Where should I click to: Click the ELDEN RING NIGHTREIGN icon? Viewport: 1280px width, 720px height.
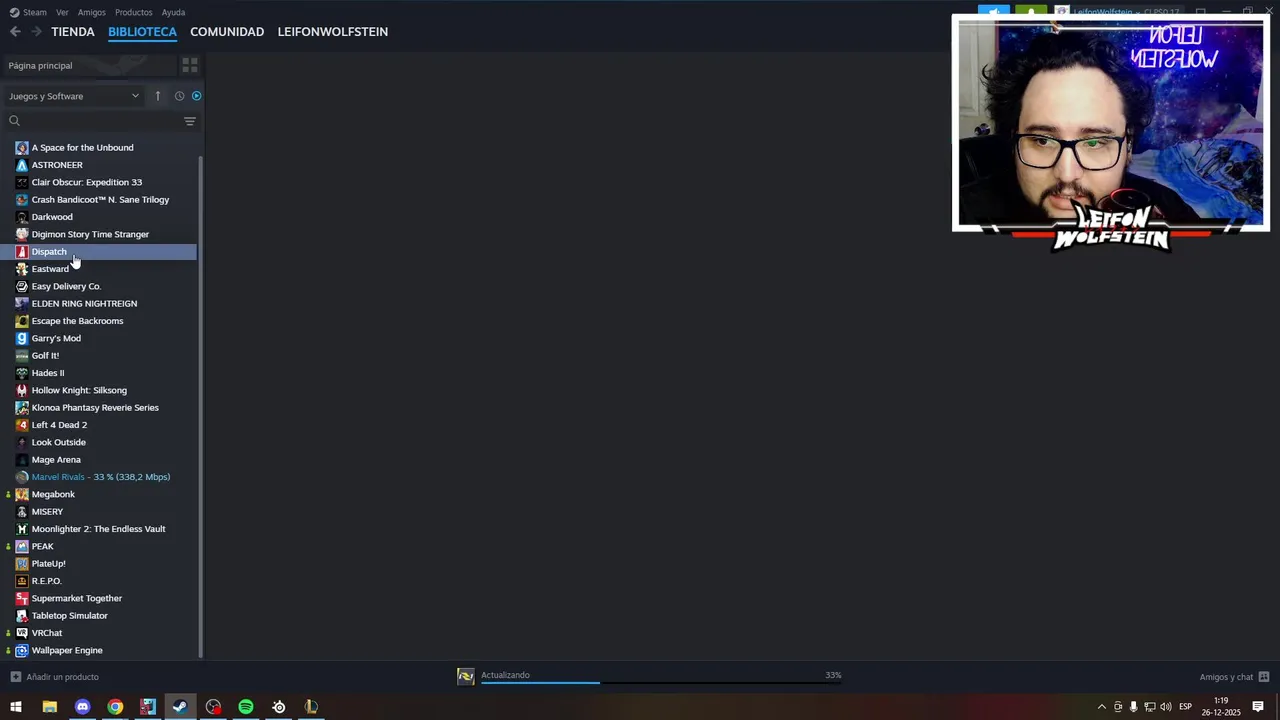[x=22, y=304]
